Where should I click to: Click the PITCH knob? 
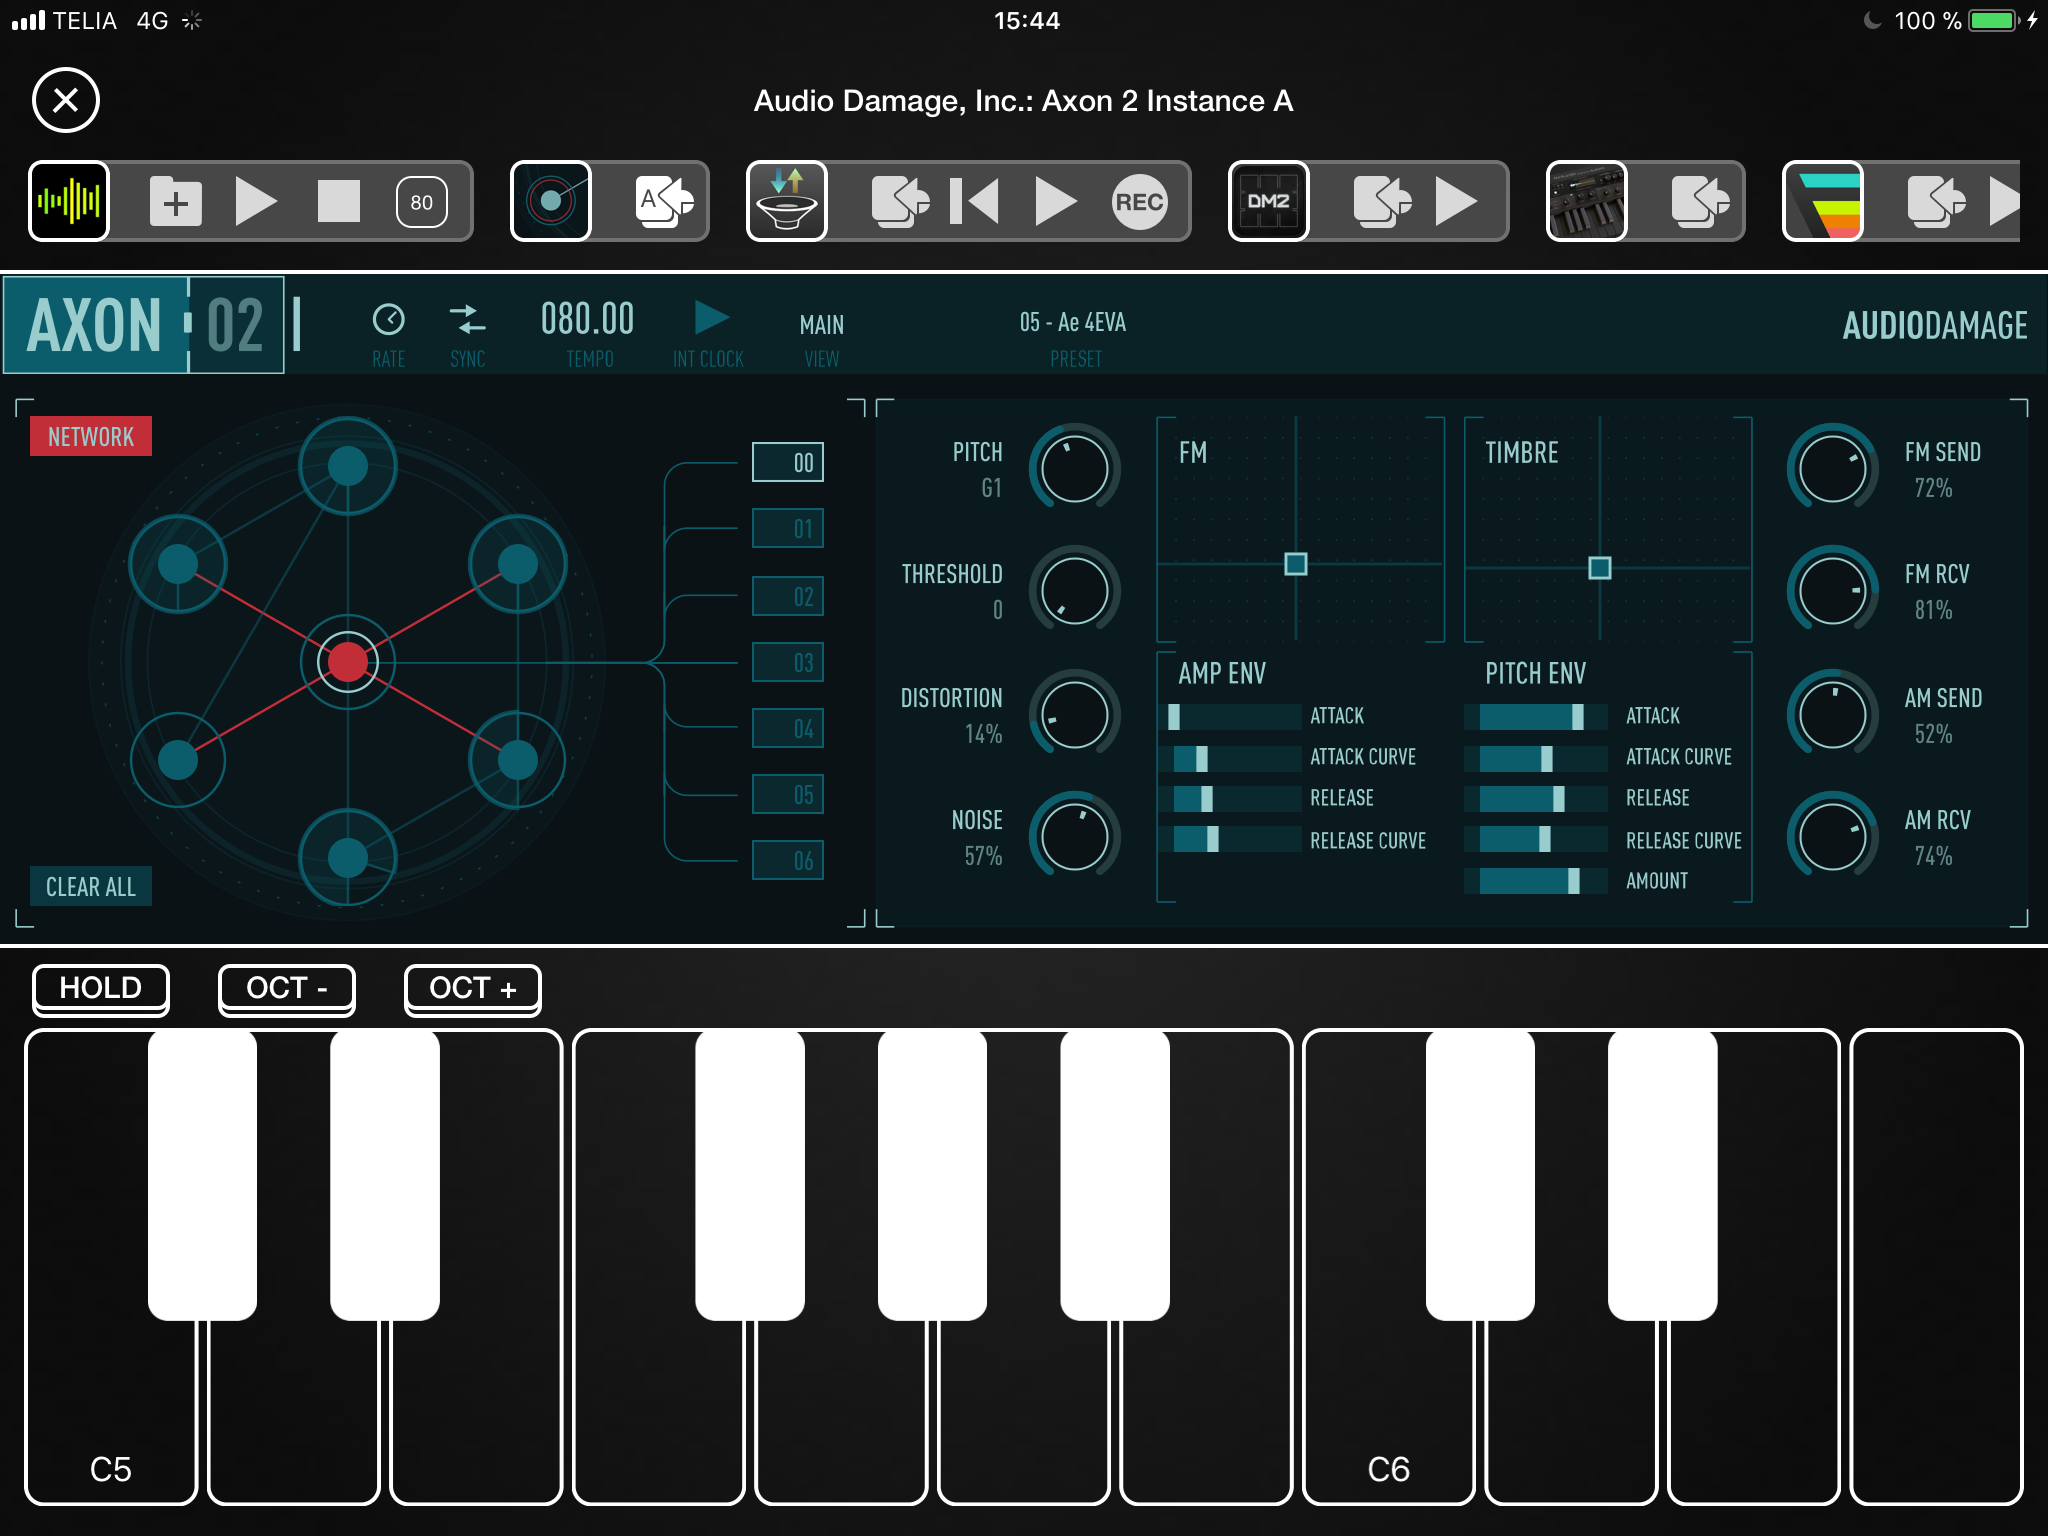coord(1075,468)
